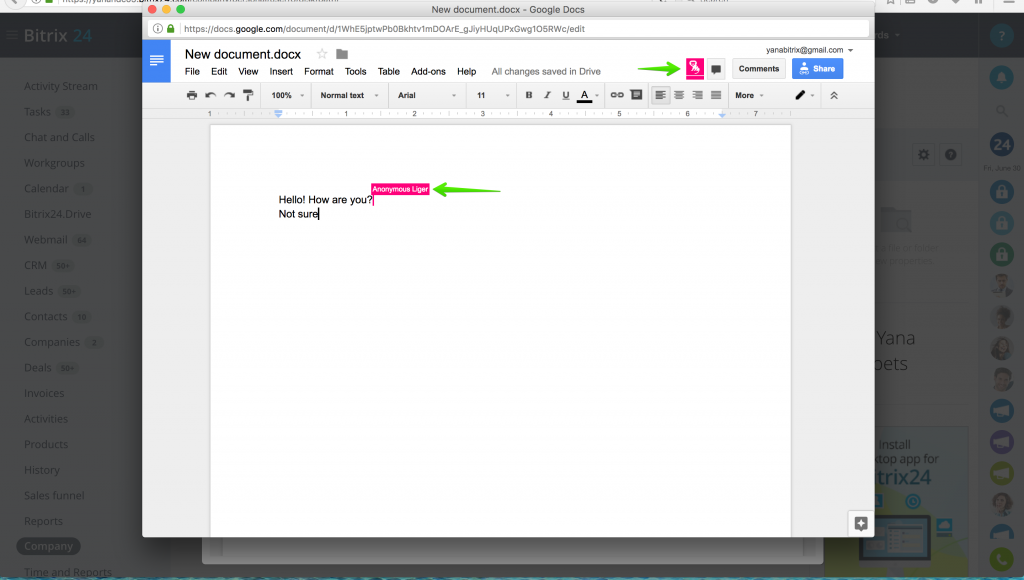This screenshot has width=1024, height=580.
Task: Open the font size 11 dropdown
Action: pos(492,95)
